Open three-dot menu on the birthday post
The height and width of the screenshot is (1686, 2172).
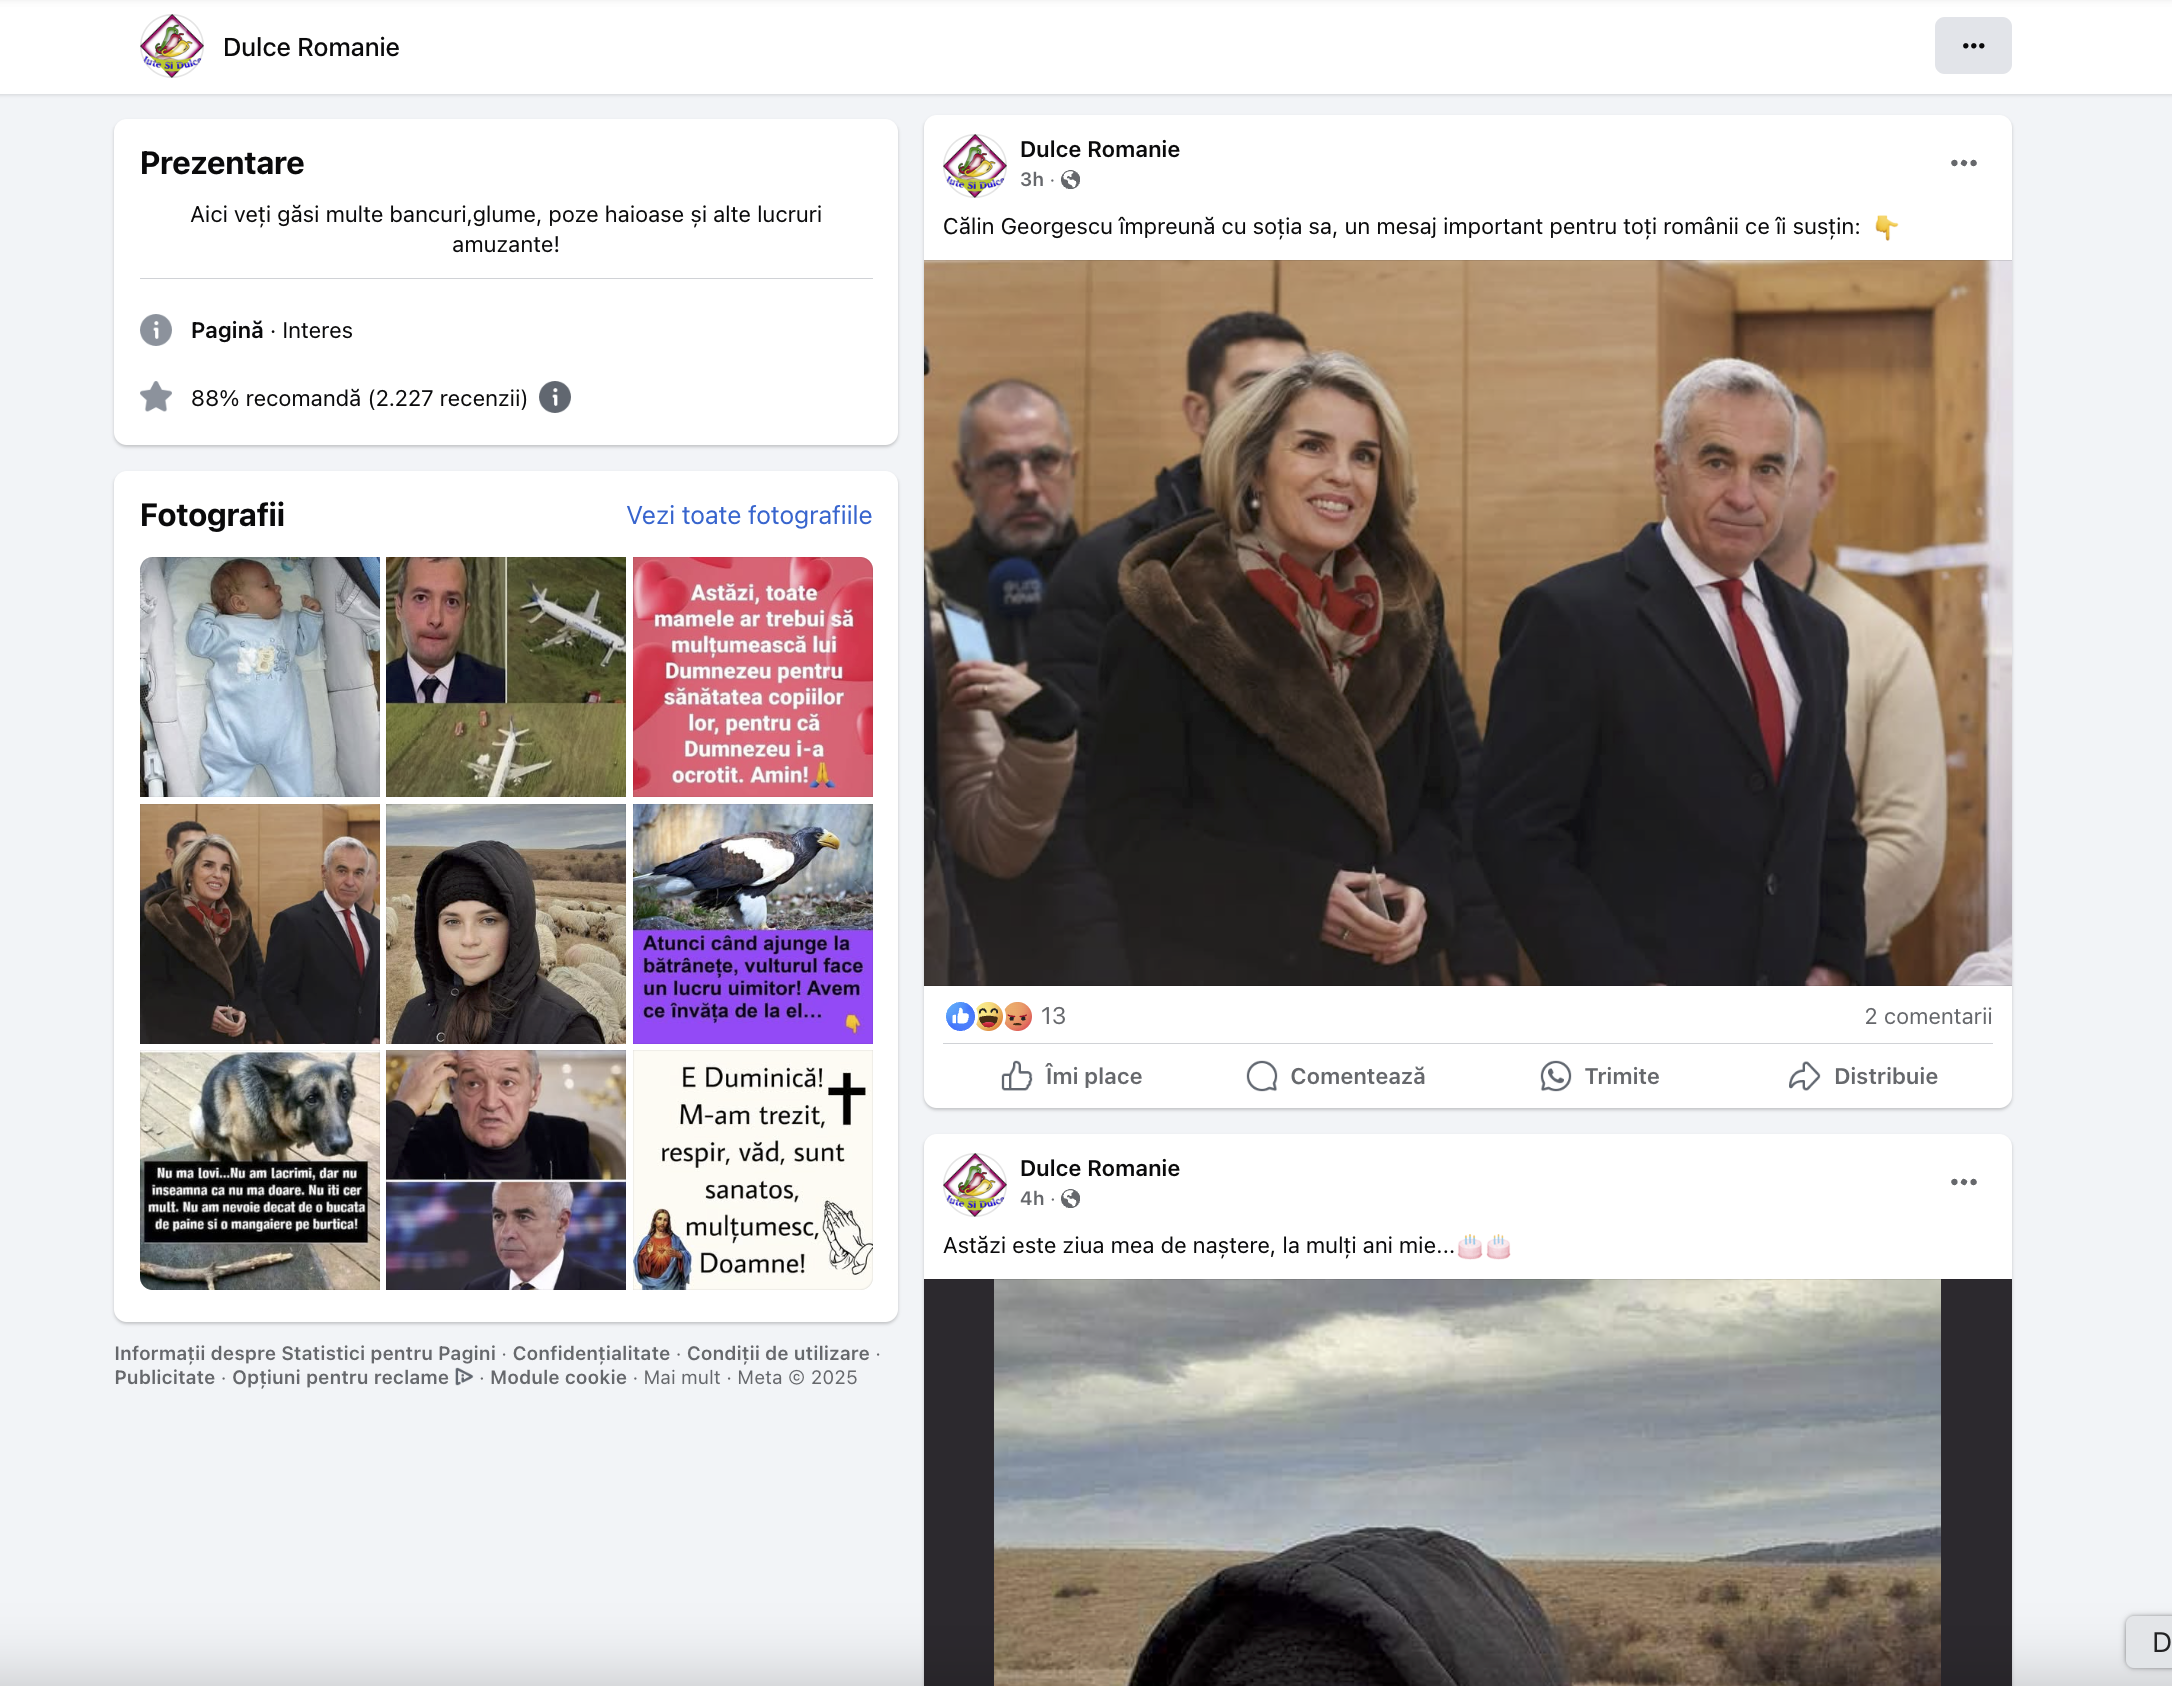pyautogui.click(x=1963, y=1182)
